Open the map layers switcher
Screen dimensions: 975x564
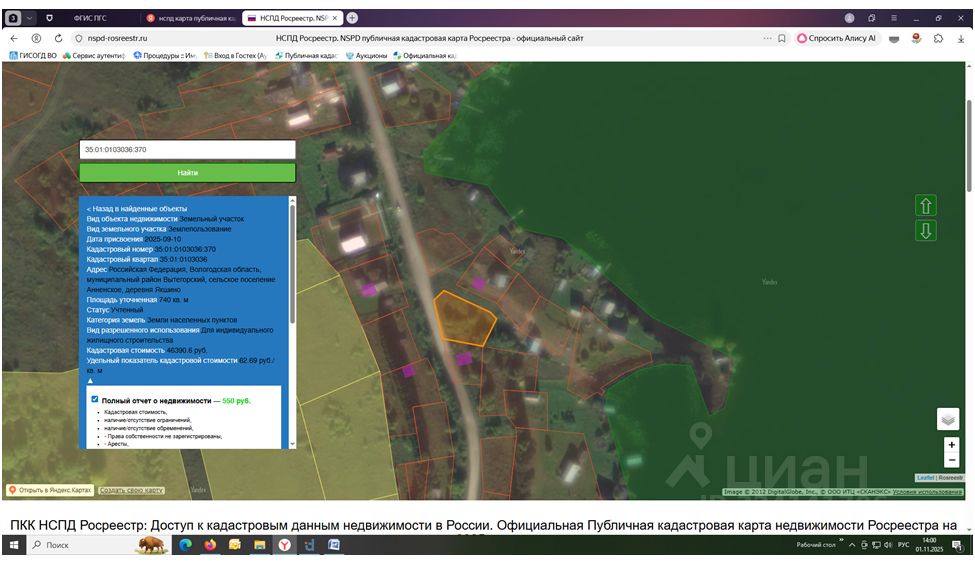click(948, 419)
